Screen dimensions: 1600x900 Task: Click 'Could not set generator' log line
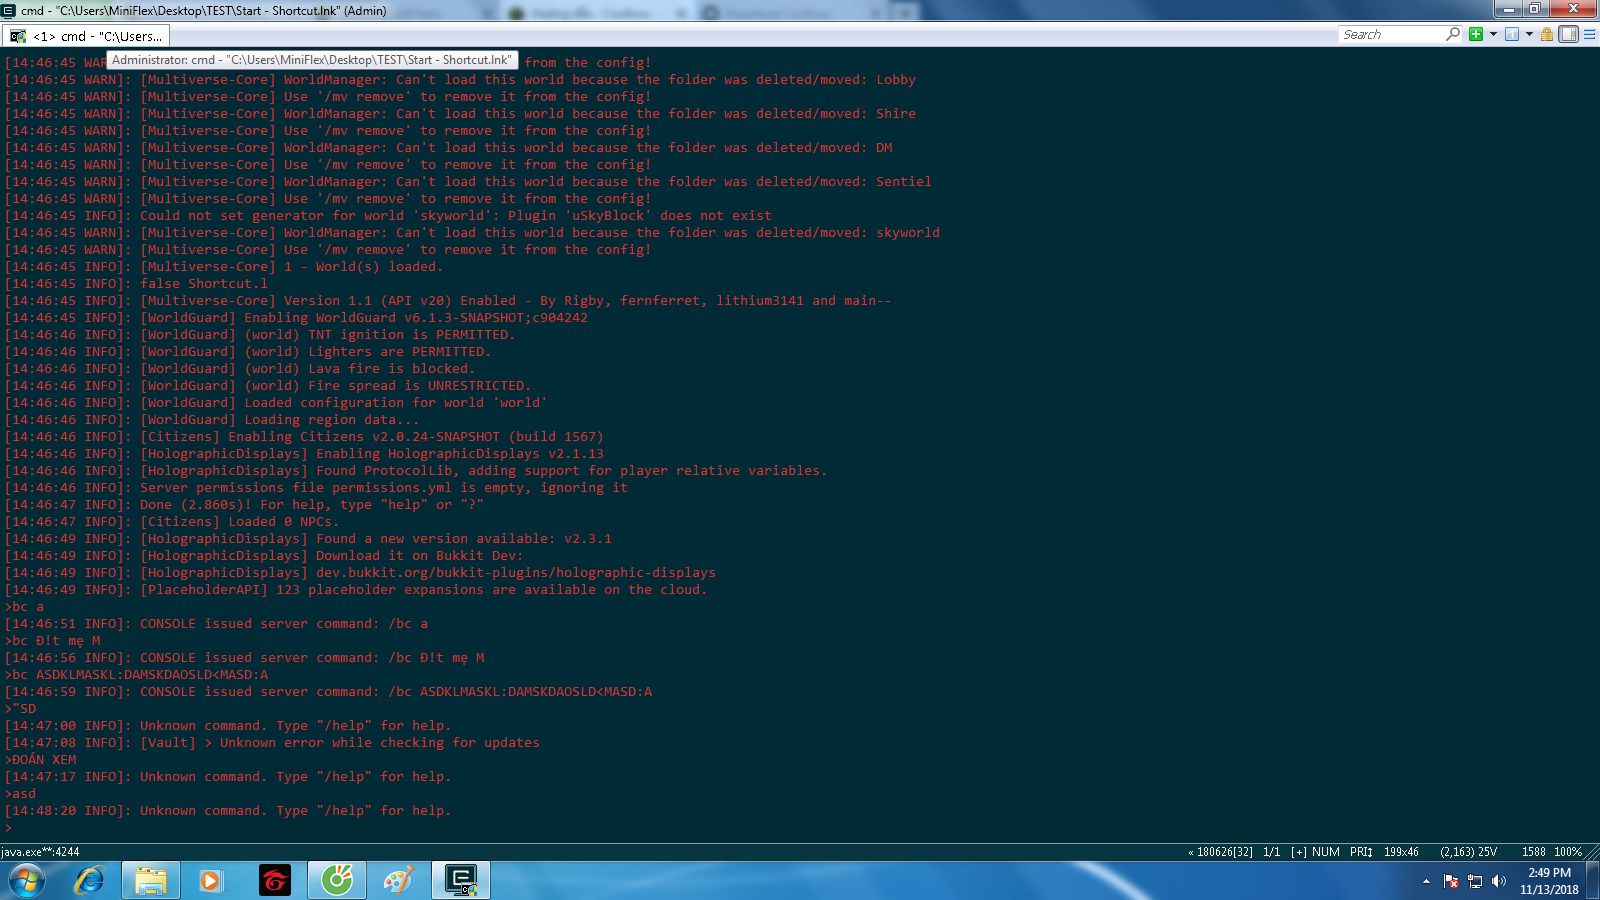[389, 216]
